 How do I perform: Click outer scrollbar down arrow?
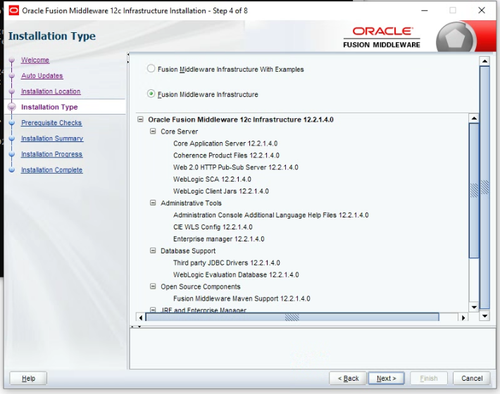point(484,316)
